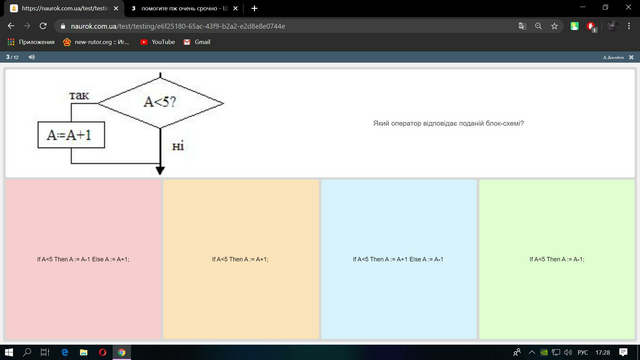Screen dimensions: 640x360
Task: Close the naurok test tab
Action: click(116, 9)
